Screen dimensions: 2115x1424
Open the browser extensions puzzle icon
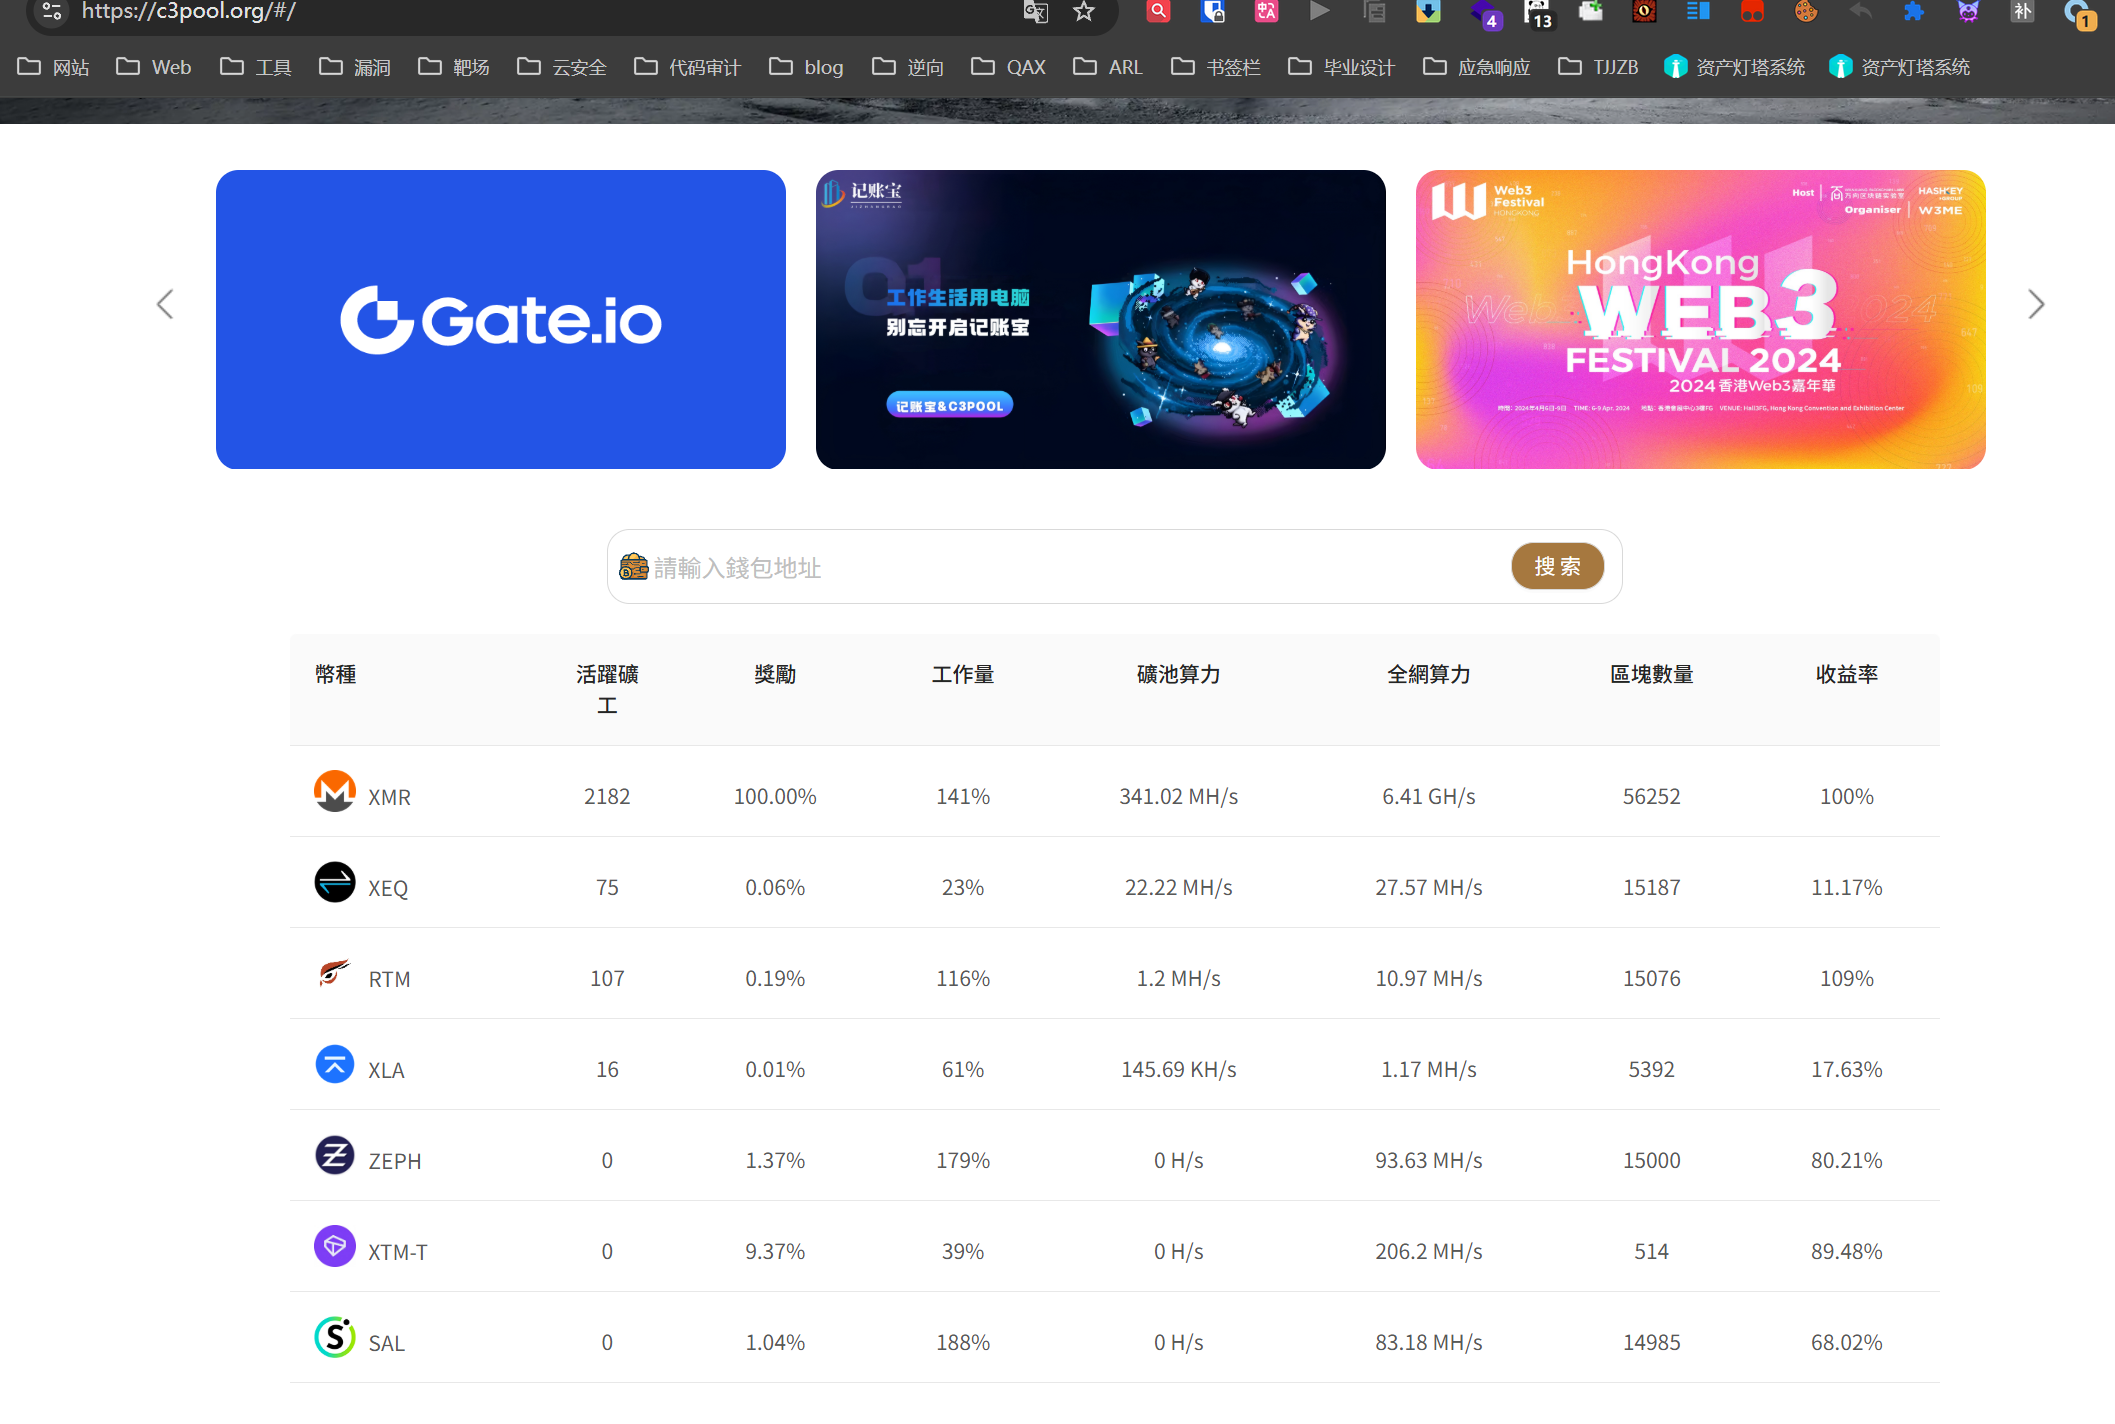(1913, 12)
